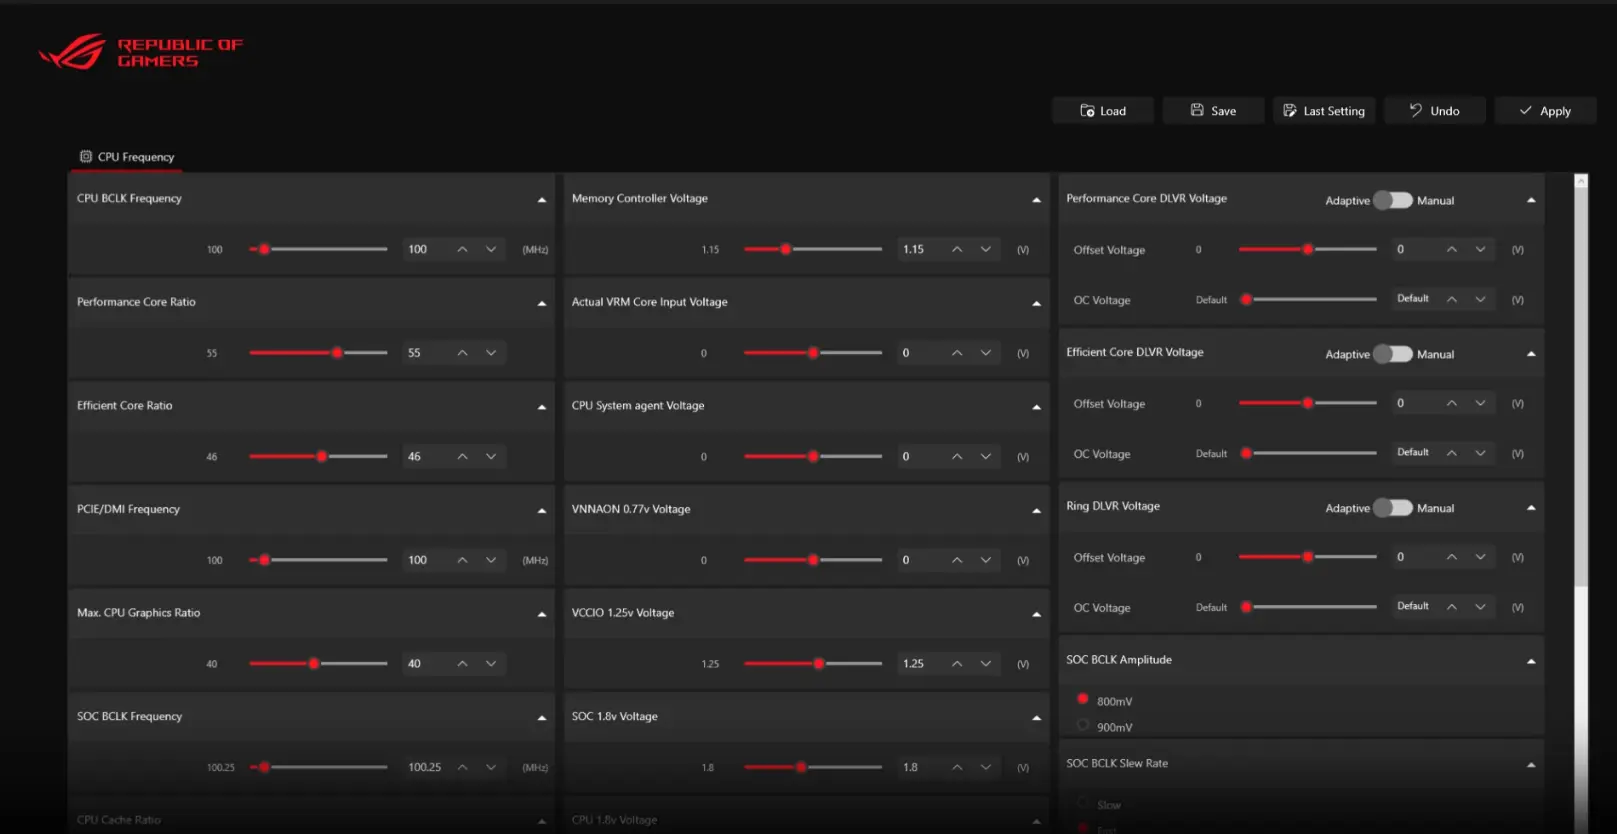The image size is (1617, 834).
Task: Click the Load profile icon
Action: click(x=1087, y=111)
